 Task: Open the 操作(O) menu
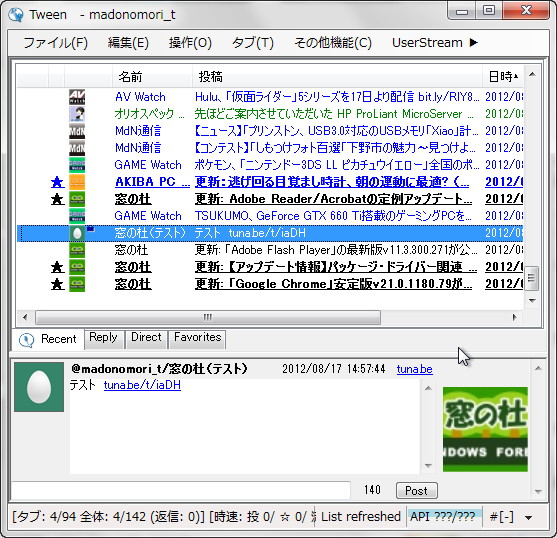tap(190, 43)
